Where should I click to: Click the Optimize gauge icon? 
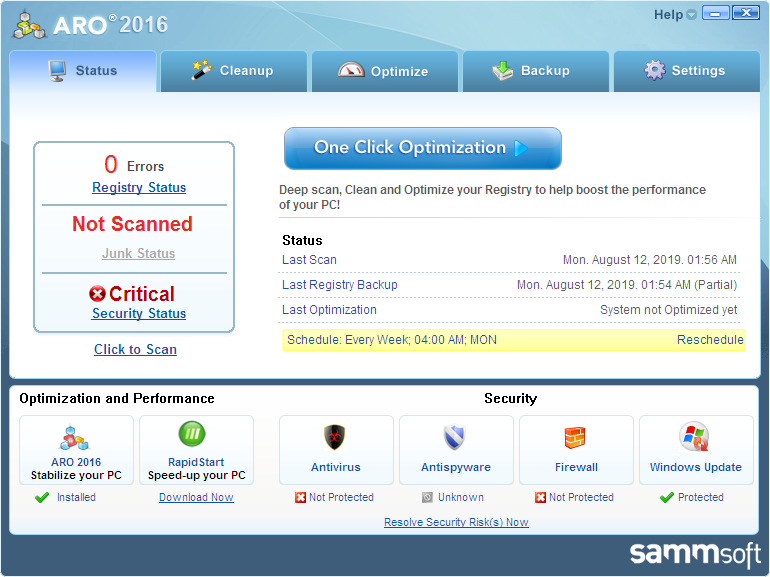(x=351, y=70)
